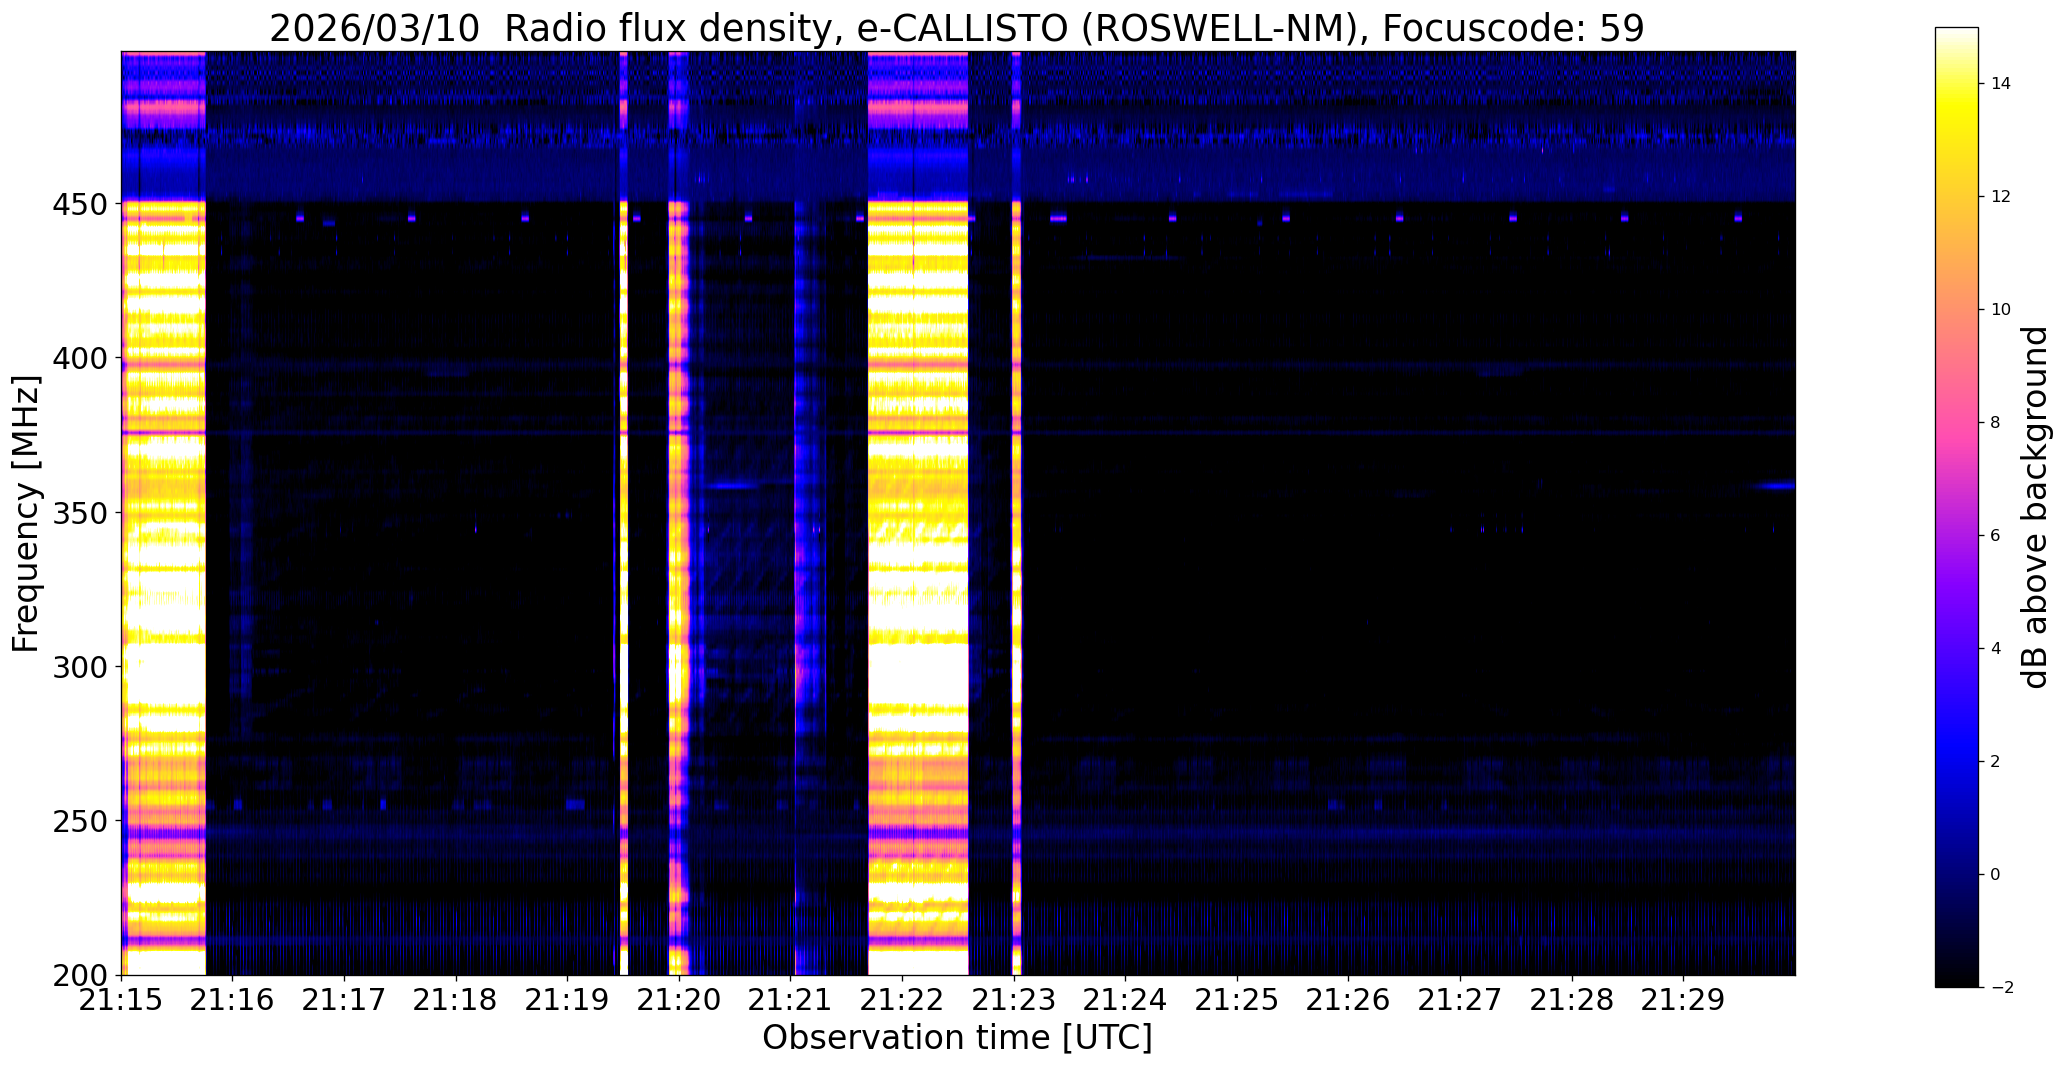2066x1067 pixels.
Task: Click the 21:26 time tick label
Action: [x=1349, y=1000]
